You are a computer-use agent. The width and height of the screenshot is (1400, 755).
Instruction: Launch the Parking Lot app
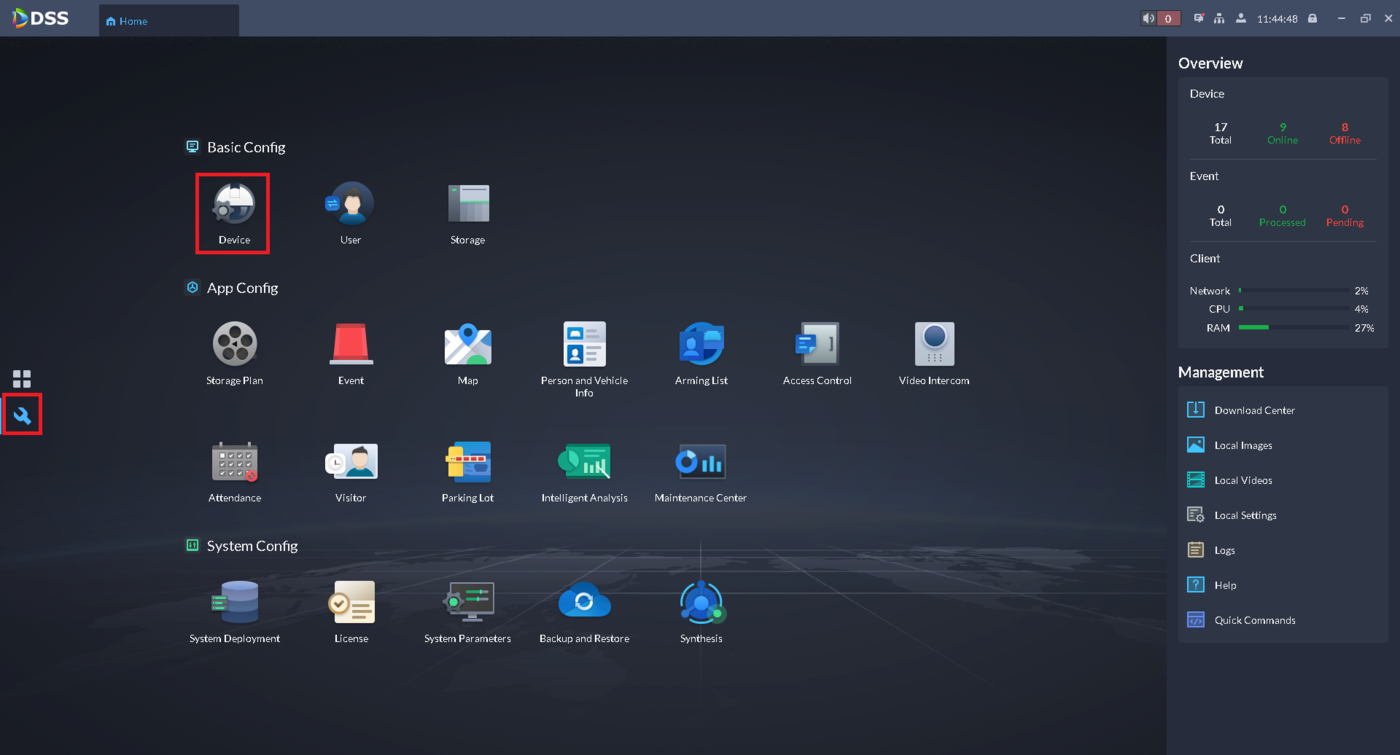click(467, 462)
